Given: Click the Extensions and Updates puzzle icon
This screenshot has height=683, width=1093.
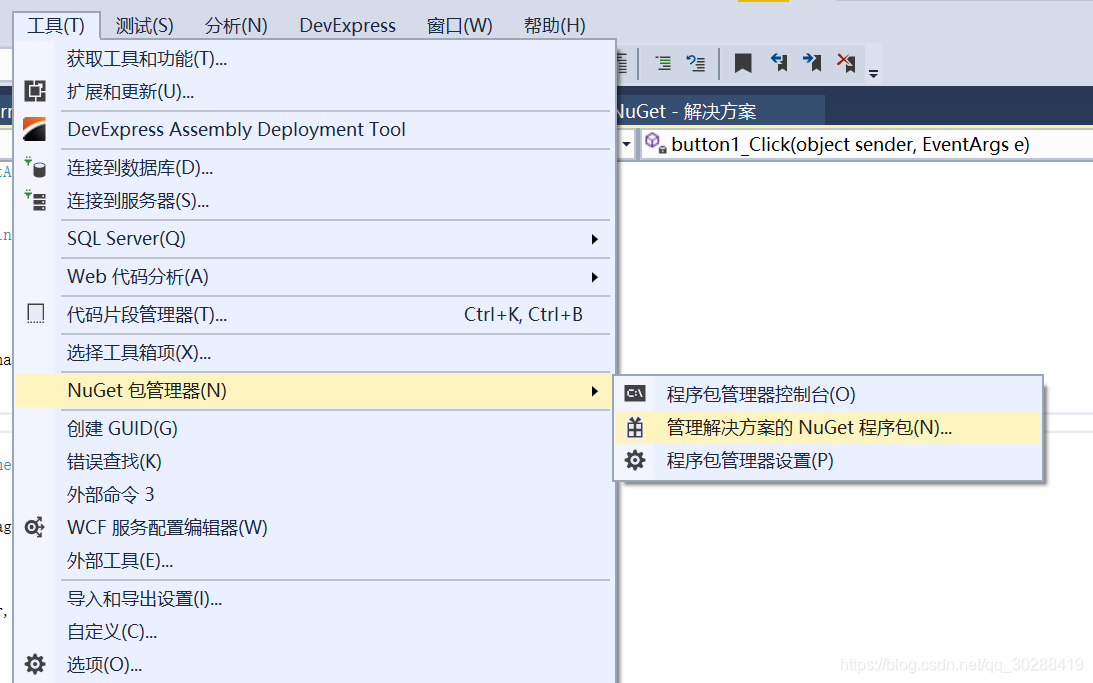Looking at the screenshot, I should click(x=35, y=91).
